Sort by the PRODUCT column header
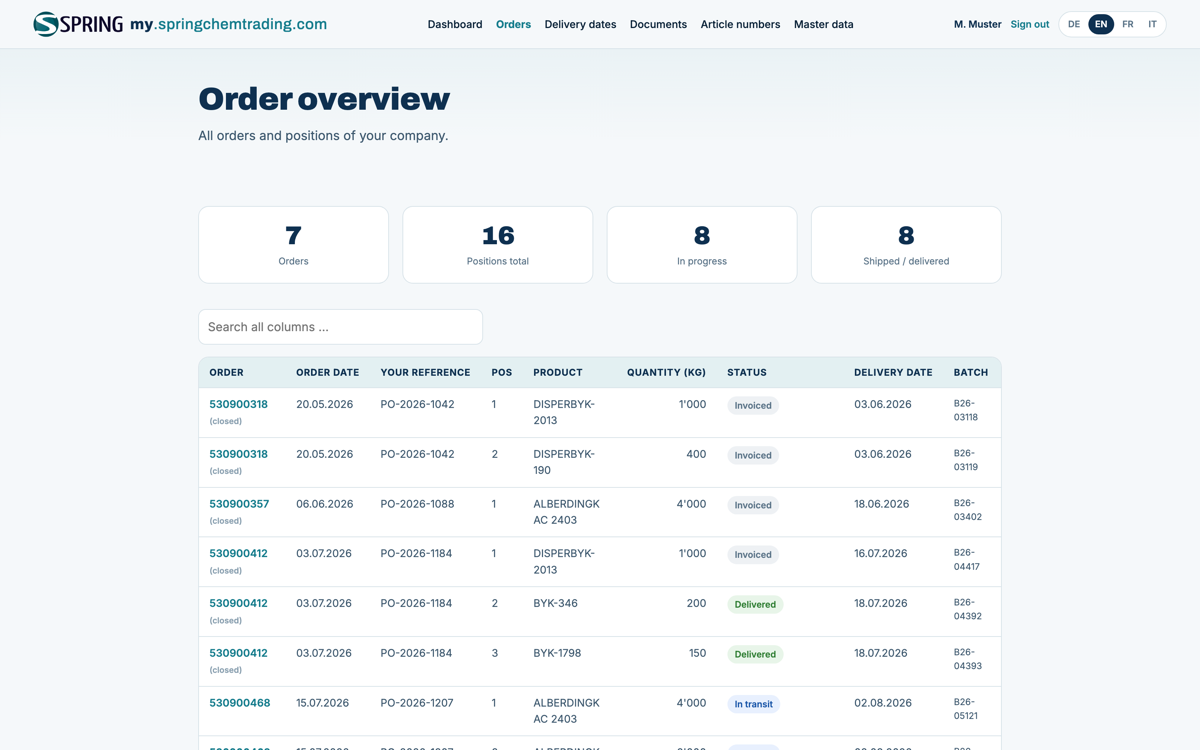 point(558,372)
